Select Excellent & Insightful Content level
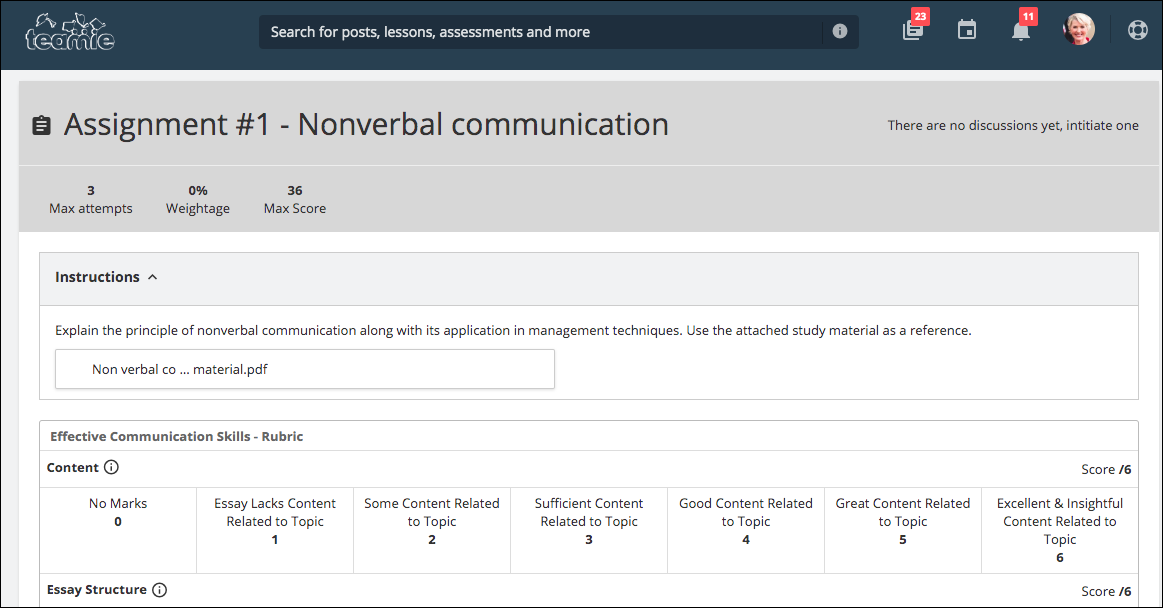Viewport: 1163px width, 608px height. (x=1060, y=530)
